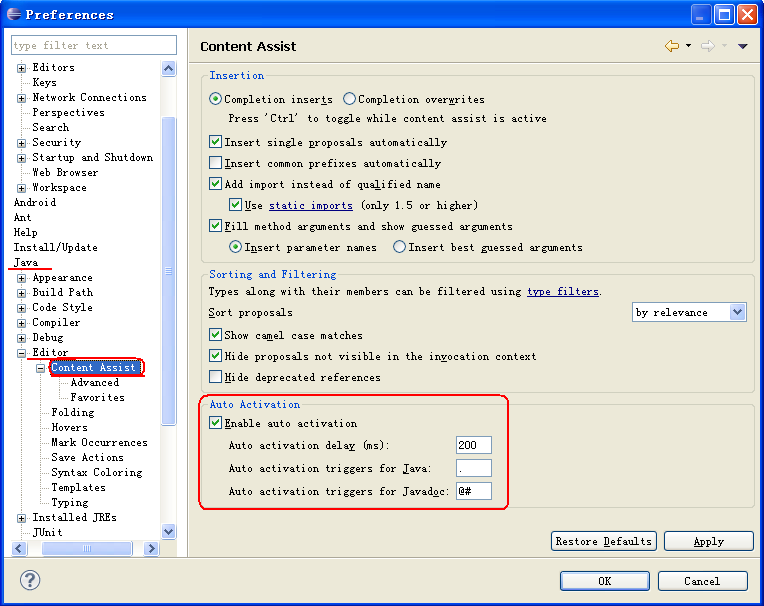Open the back history dropdown arrow
Image resolution: width=764 pixels, height=606 pixels.
tap(688, 45)
